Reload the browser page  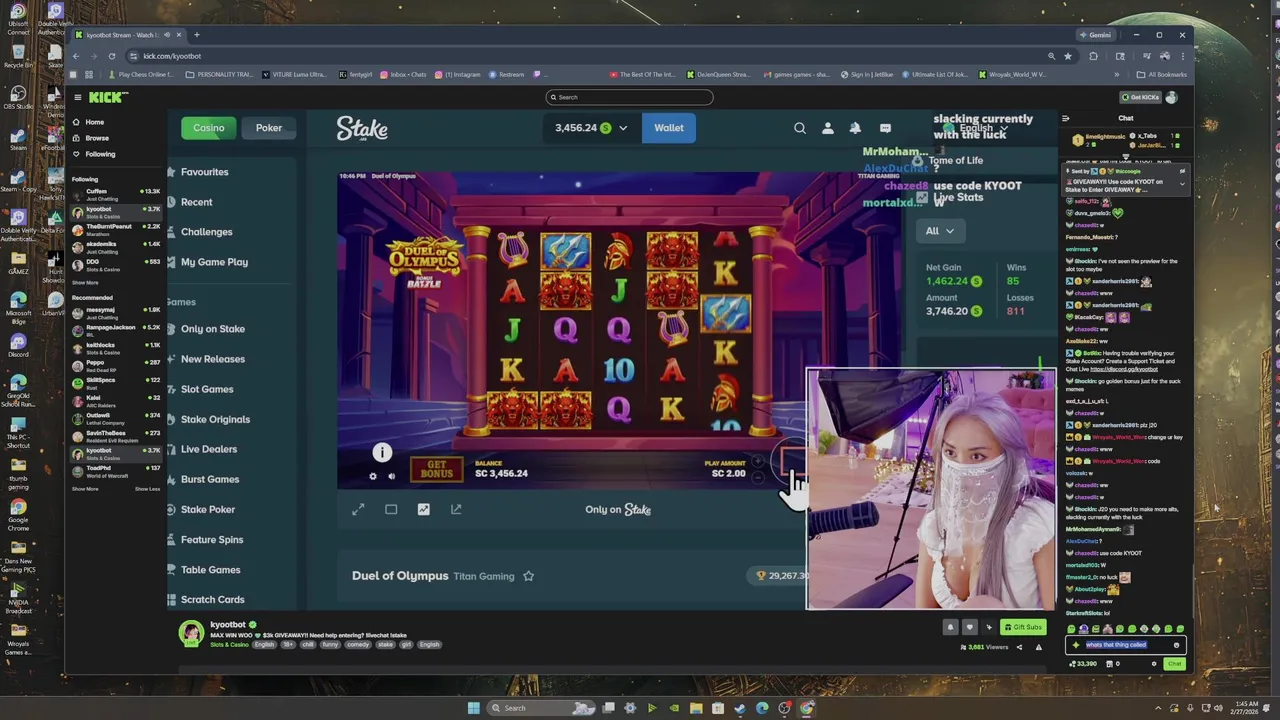[112, 56]
